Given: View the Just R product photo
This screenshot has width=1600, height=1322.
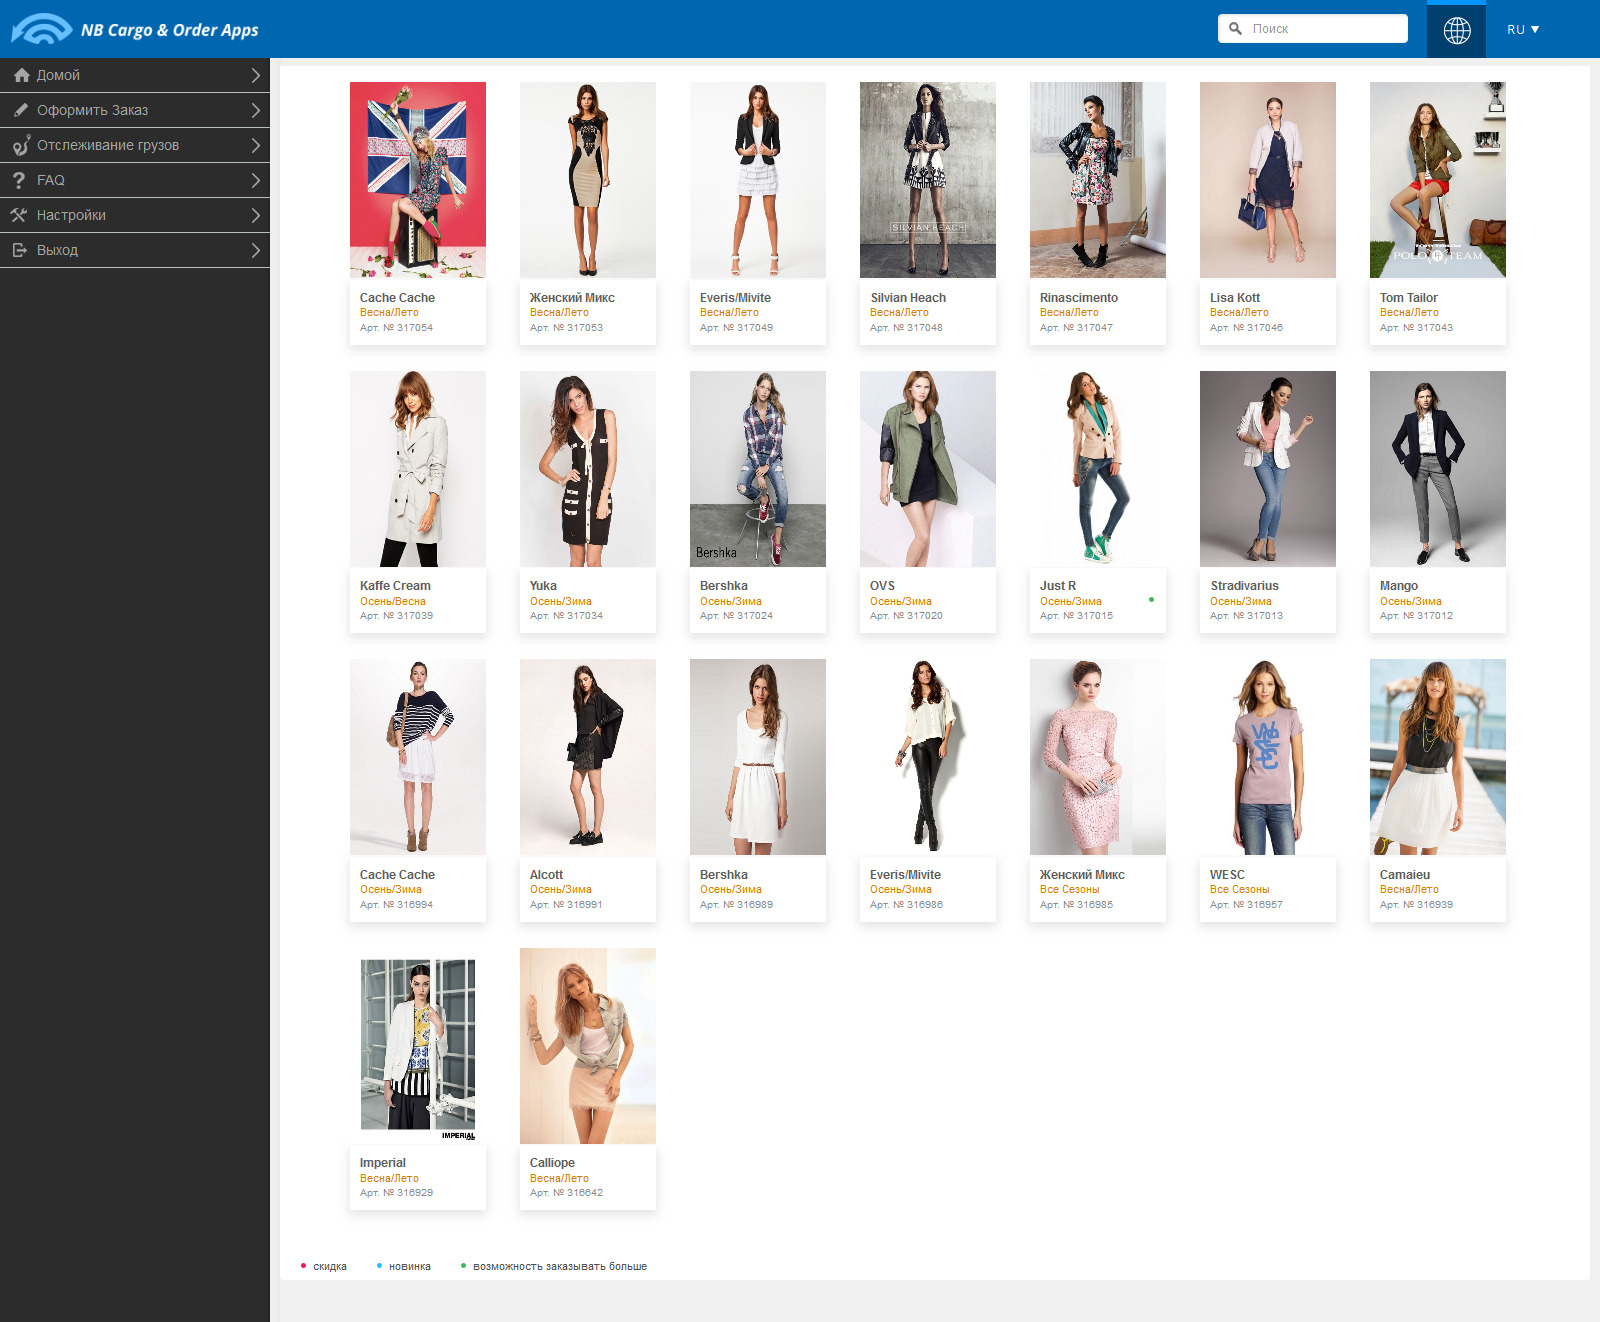Looking at the screenshot, I should point(1098,469).
